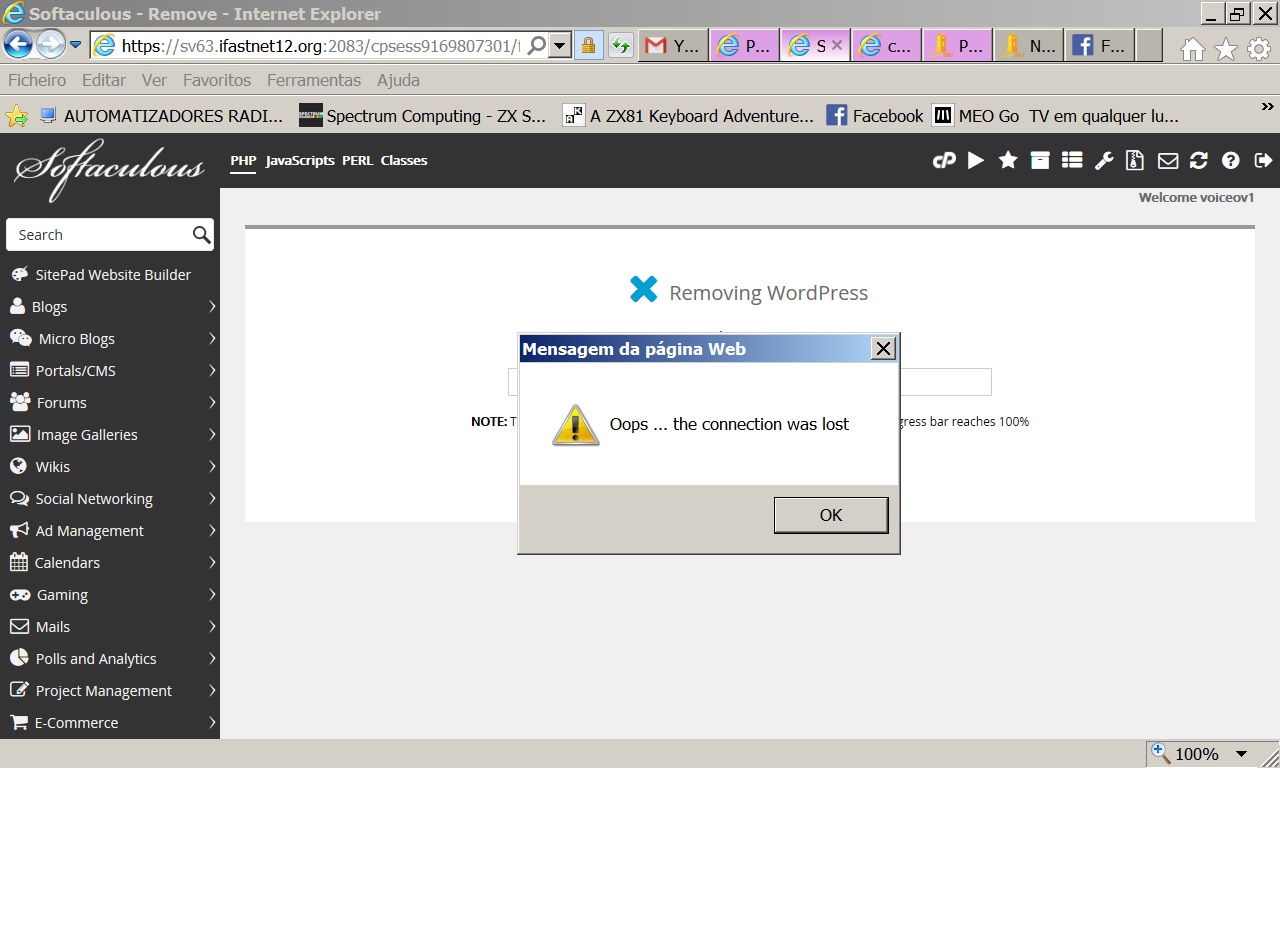Select the PERL tab
1280x947 pixels.
pyautogui.click(x=357, y=161)
